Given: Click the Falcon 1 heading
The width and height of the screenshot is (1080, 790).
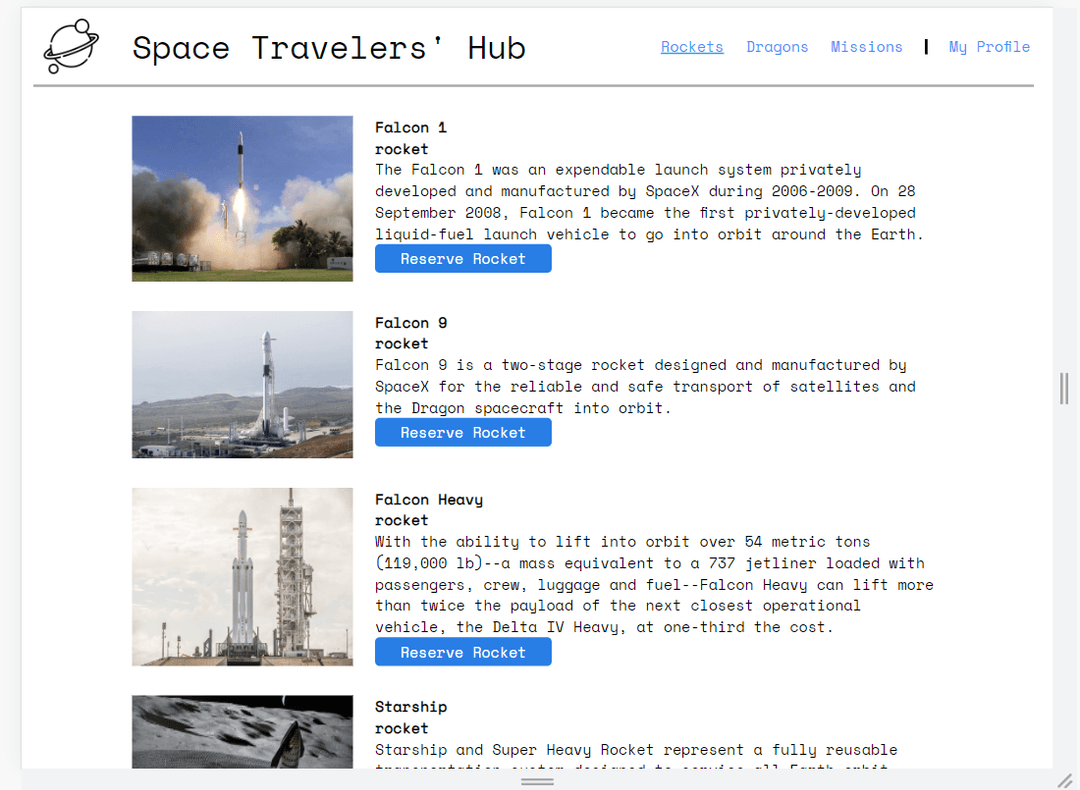Looking at the screenshot, I should [411, 127].
